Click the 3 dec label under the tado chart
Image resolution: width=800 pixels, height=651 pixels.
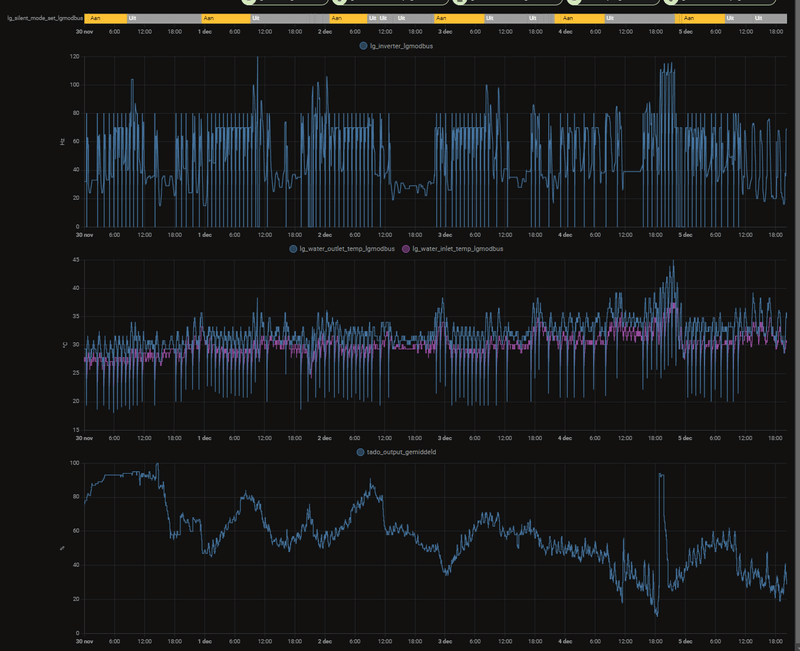click(445, 641)
